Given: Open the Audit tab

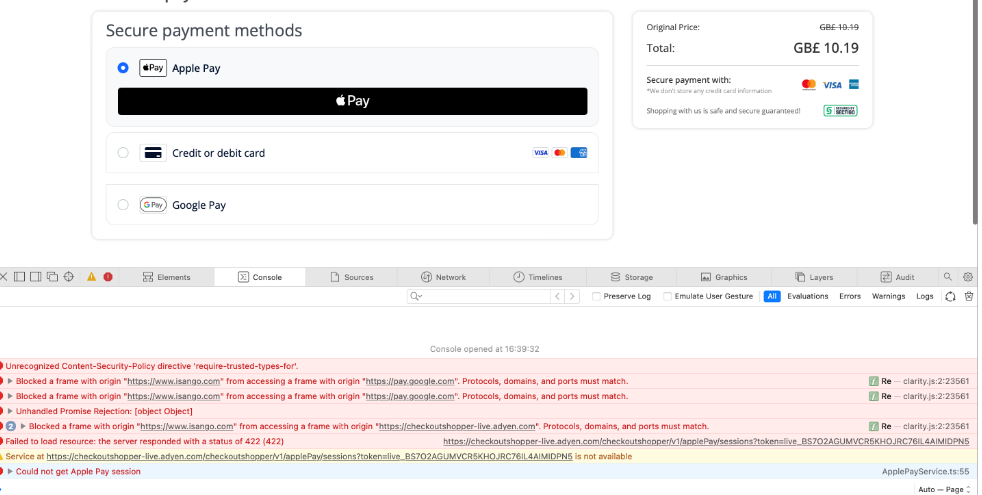Looking at the screenshot, I should coord(897,277).
